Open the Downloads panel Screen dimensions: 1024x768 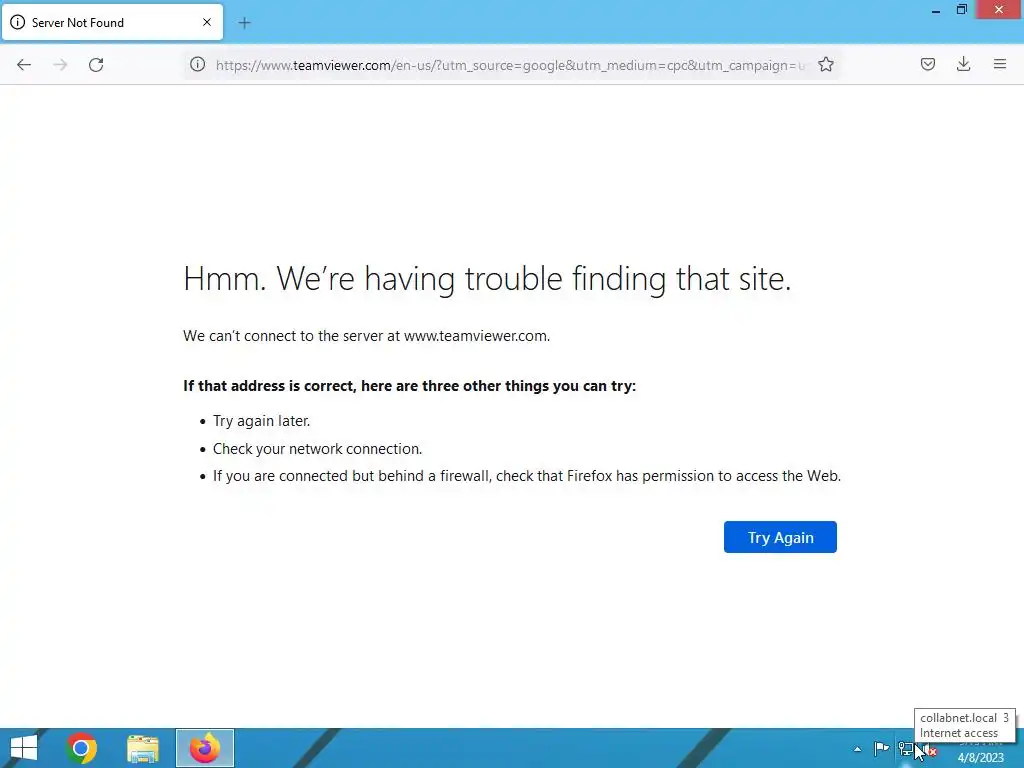tap(963, 64)
